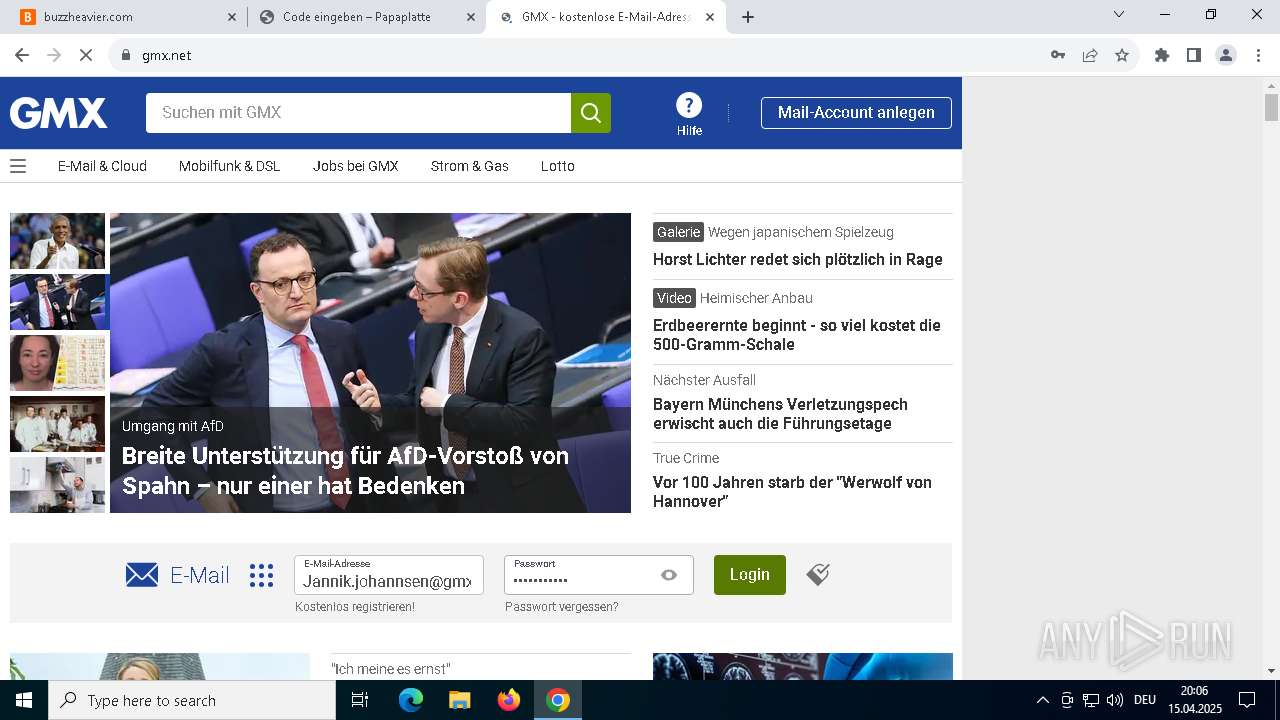
Task: Go back with browser back arrow
Action: point(22,55)
